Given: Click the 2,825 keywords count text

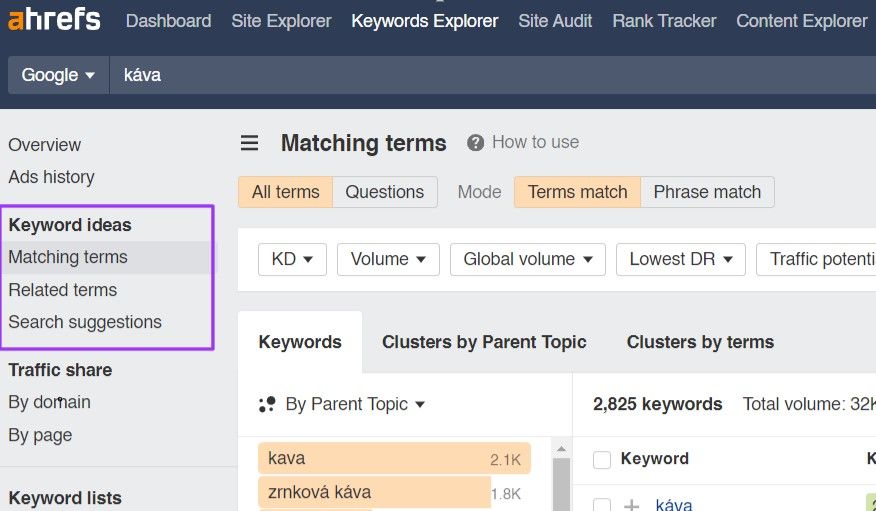Looking at the screenshot, I should tap(658, 404).
